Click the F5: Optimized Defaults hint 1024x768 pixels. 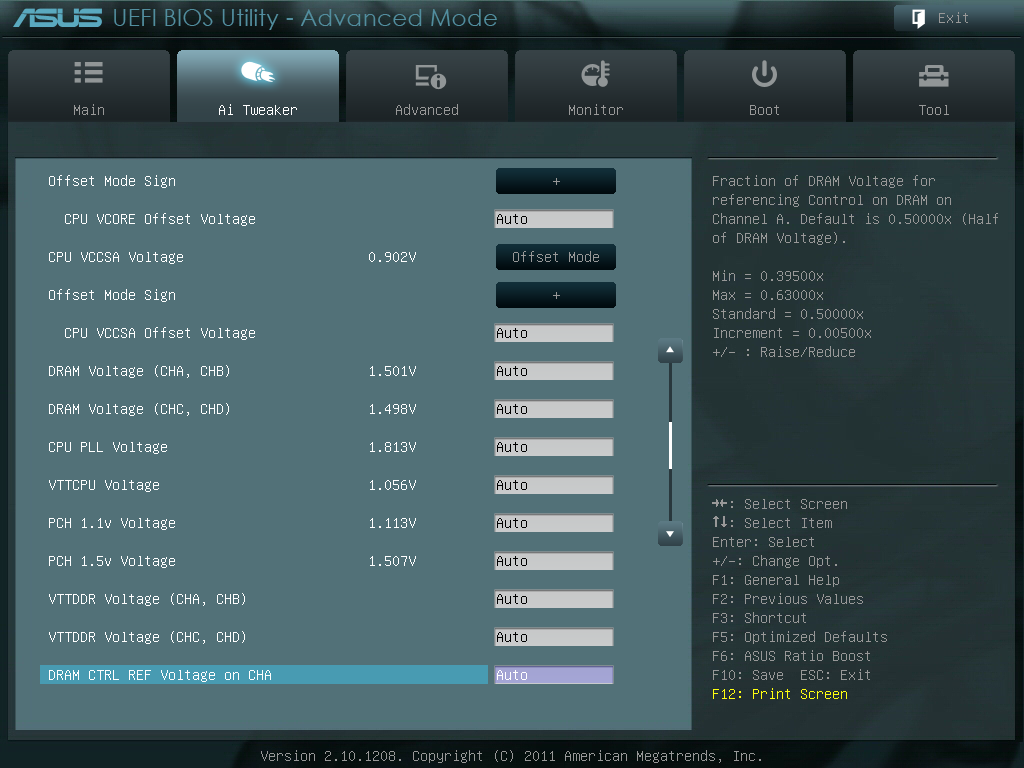[x=799, y=637]
